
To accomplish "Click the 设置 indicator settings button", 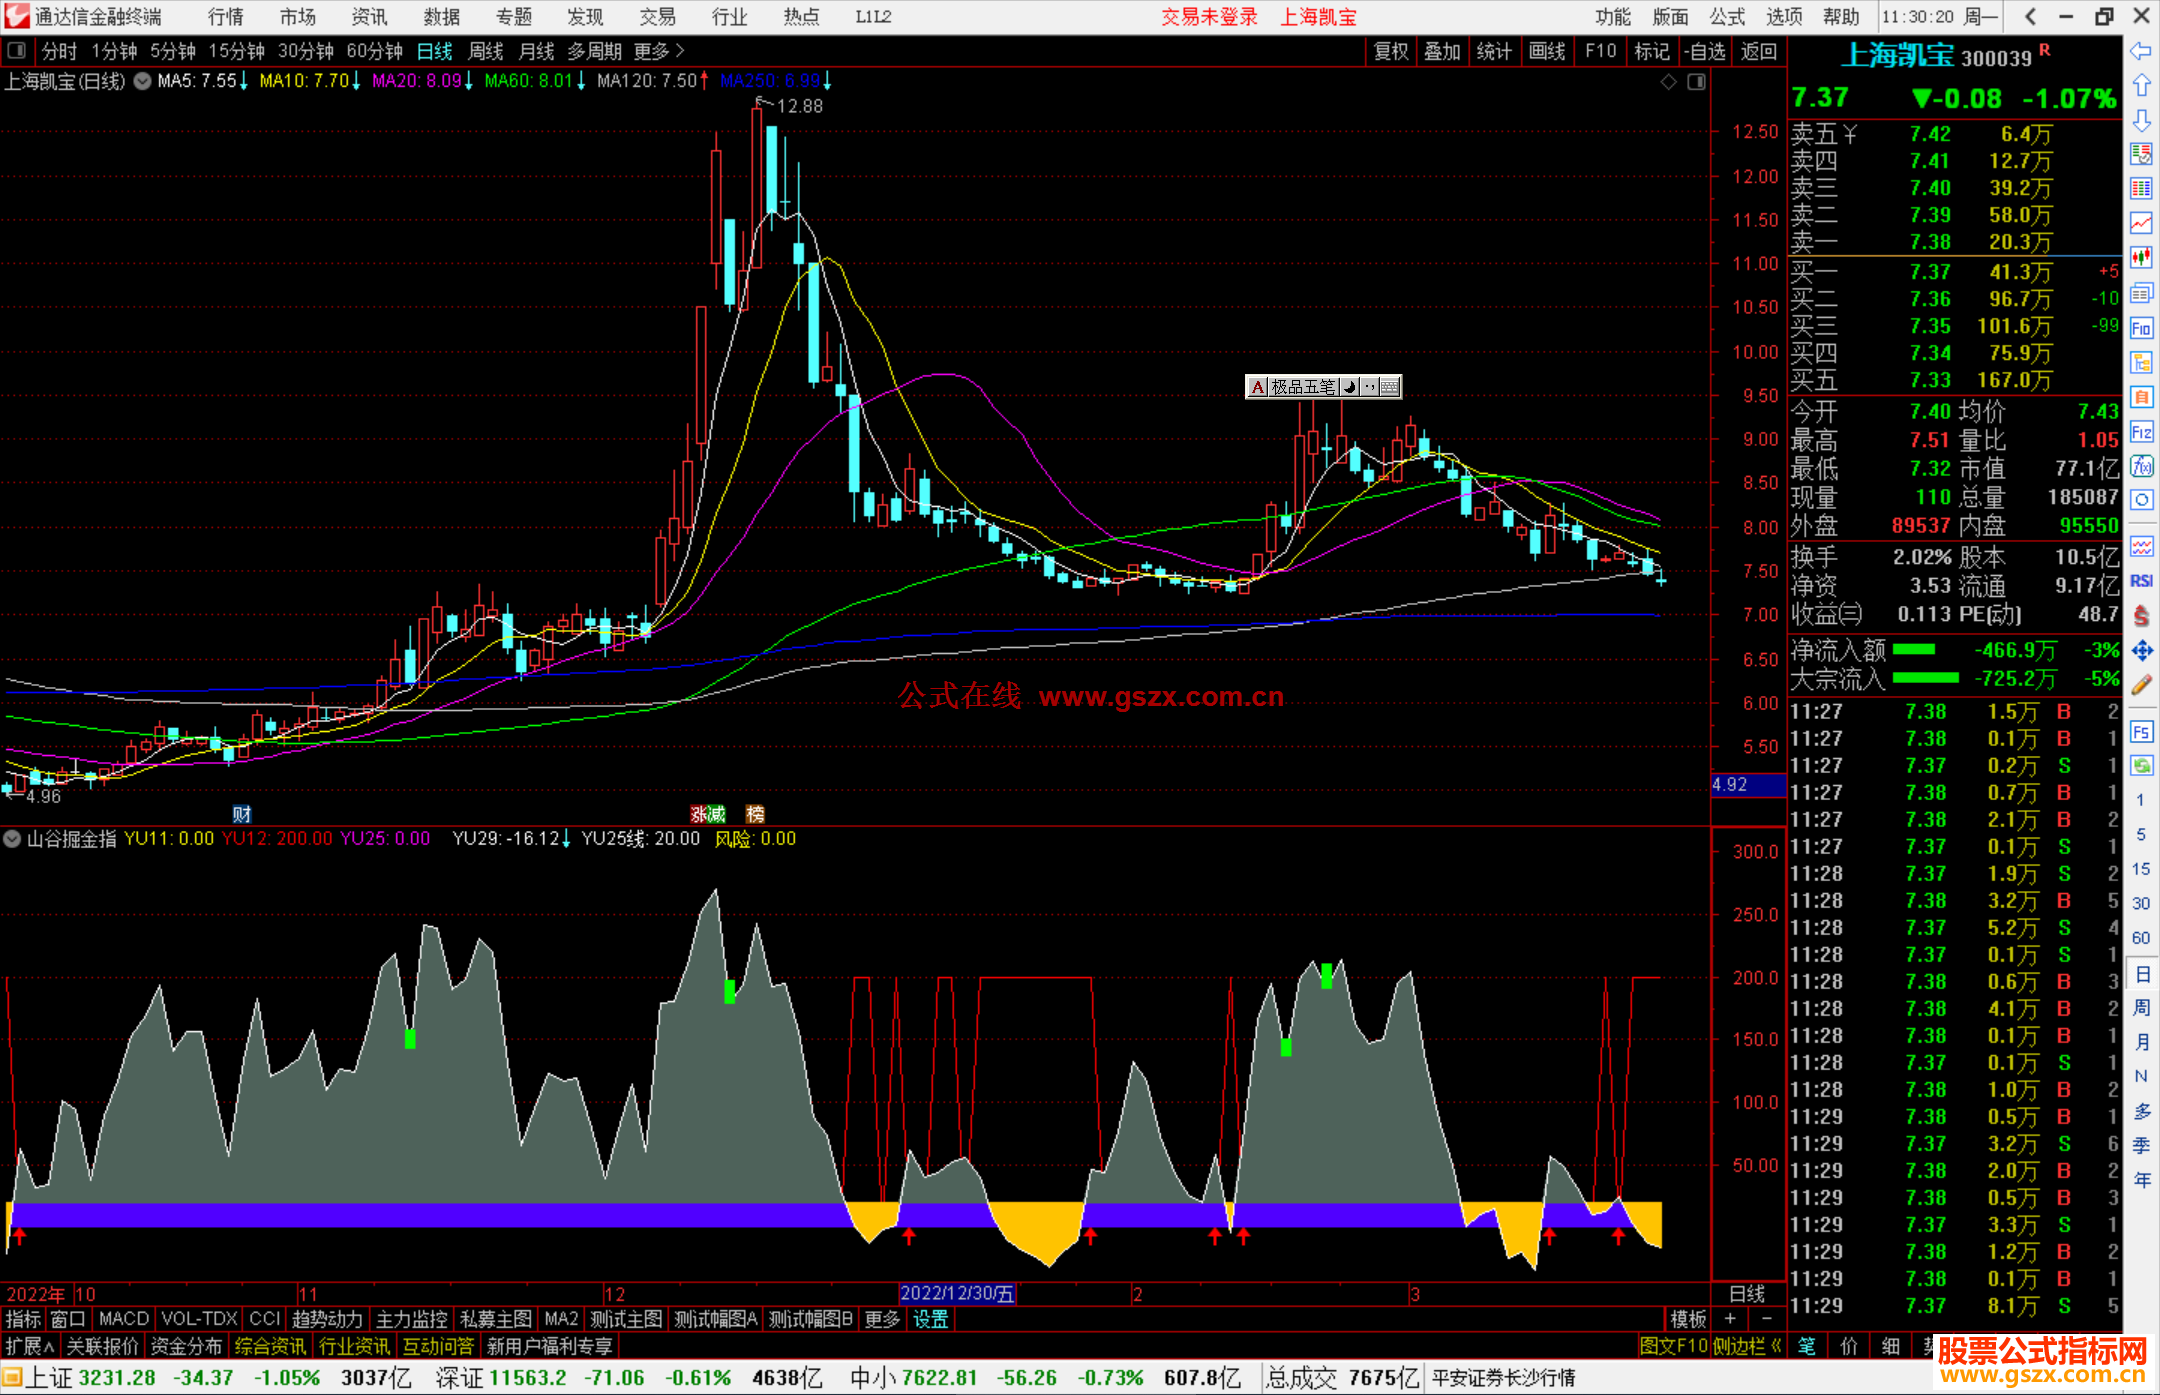I will [x=930, y=1319].
